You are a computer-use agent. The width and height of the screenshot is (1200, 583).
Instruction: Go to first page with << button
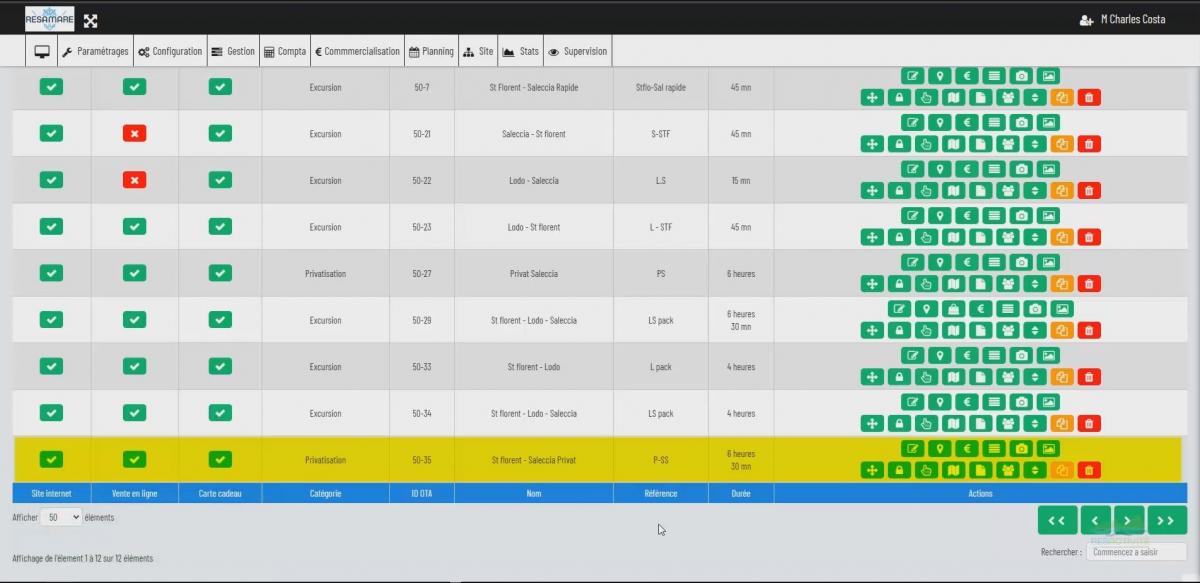point(1057,520)
